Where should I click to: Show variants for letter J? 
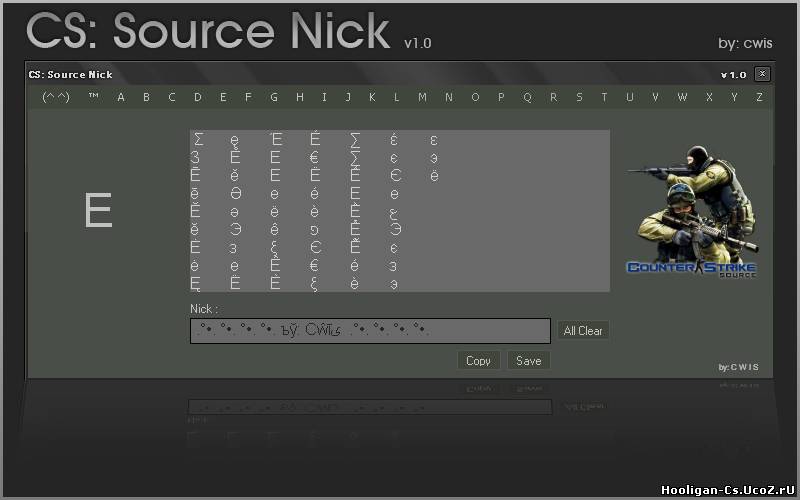348,97
